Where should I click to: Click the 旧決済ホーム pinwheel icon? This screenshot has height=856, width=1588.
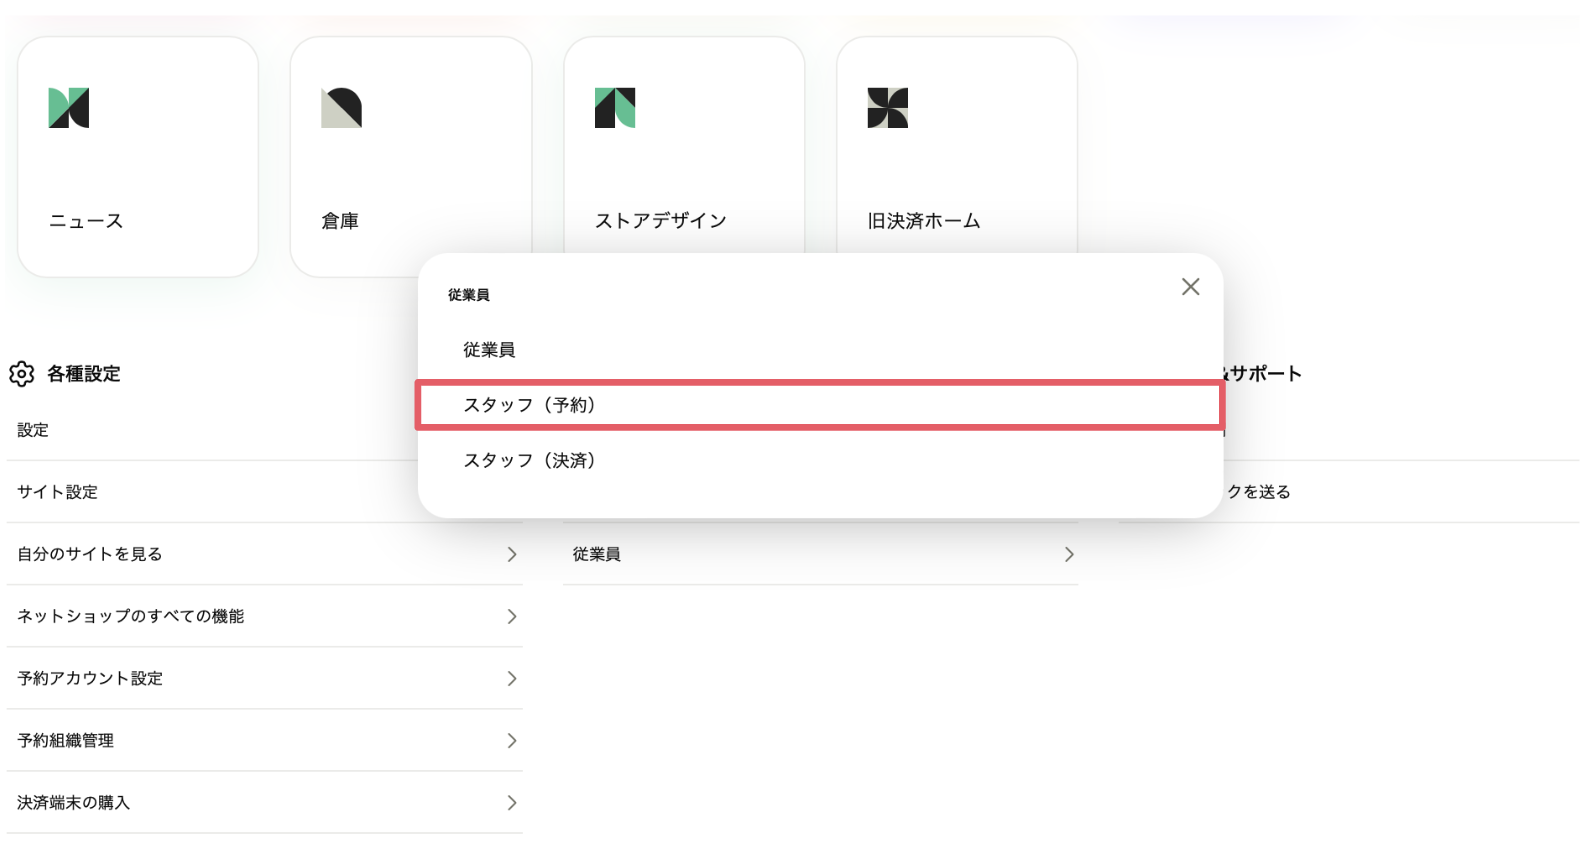click(x=888, y=108)
